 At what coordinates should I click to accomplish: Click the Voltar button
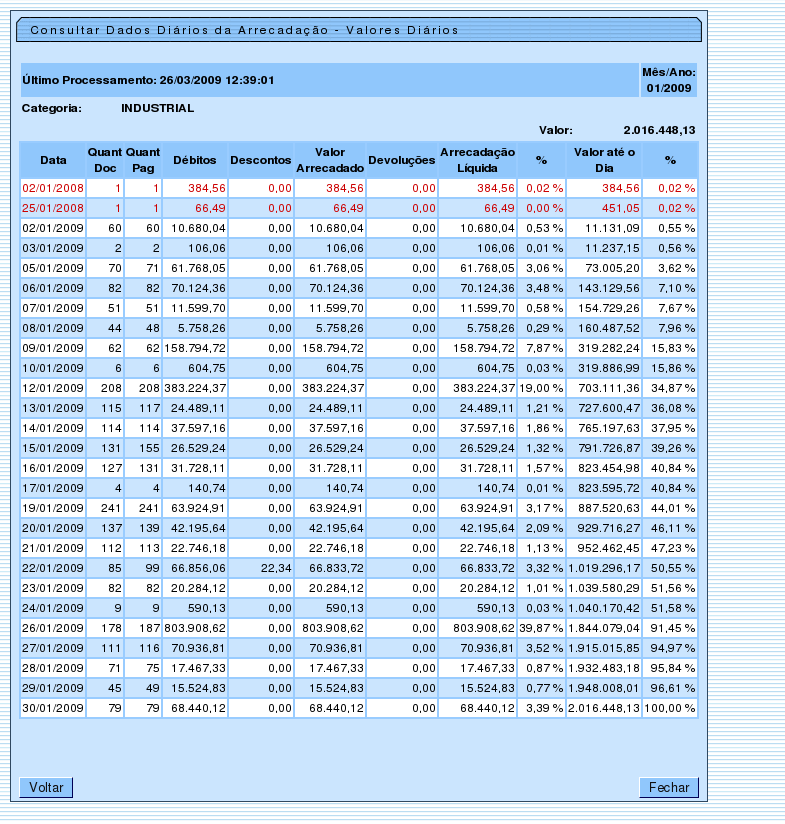click(46, 787)
